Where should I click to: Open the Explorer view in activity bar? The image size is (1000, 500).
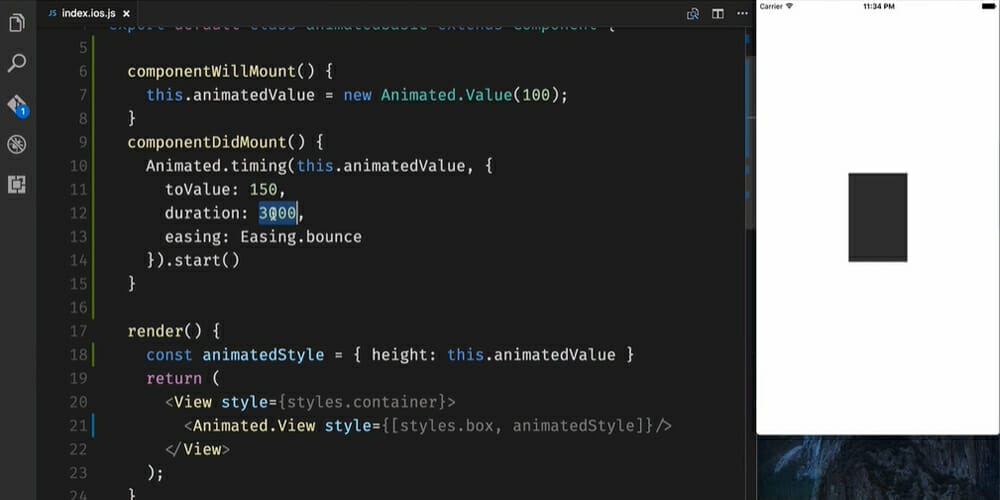tap(17, 23)
